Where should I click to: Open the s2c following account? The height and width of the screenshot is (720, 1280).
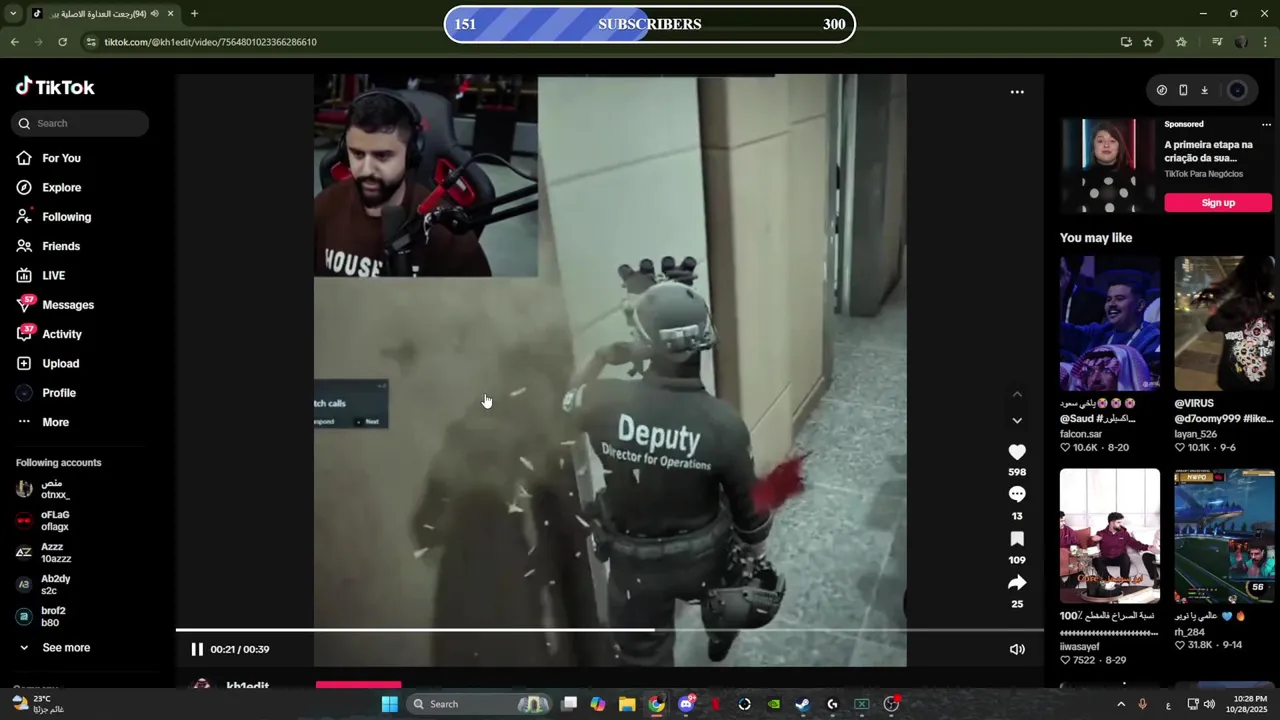pyautogui.click(x=44, y=585)
